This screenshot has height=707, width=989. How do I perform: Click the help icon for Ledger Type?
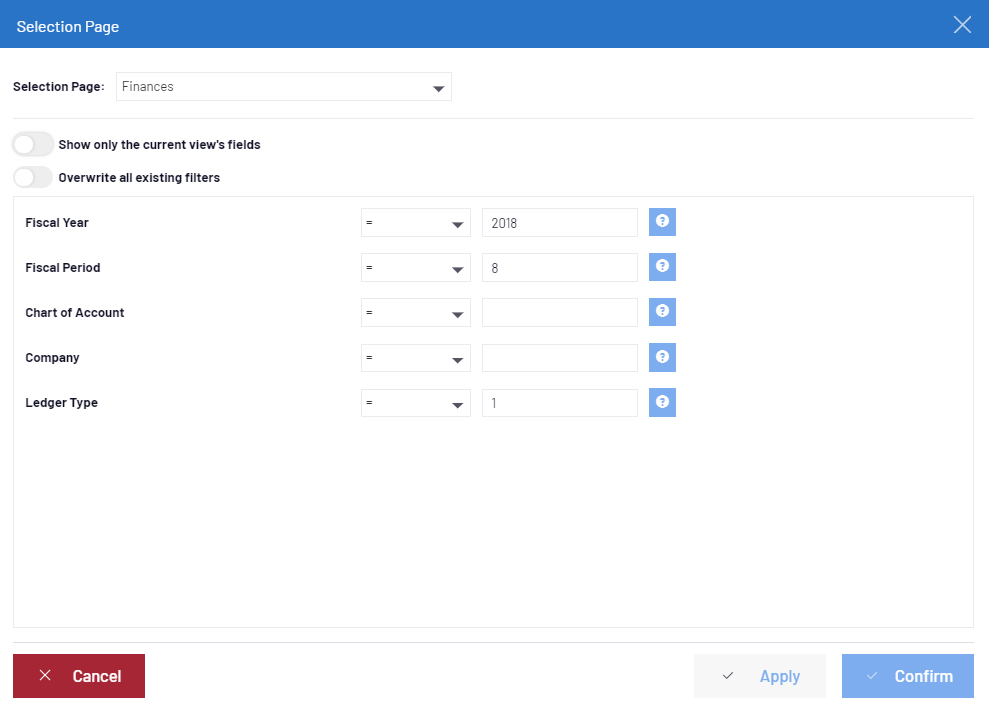tap(662, 403)
